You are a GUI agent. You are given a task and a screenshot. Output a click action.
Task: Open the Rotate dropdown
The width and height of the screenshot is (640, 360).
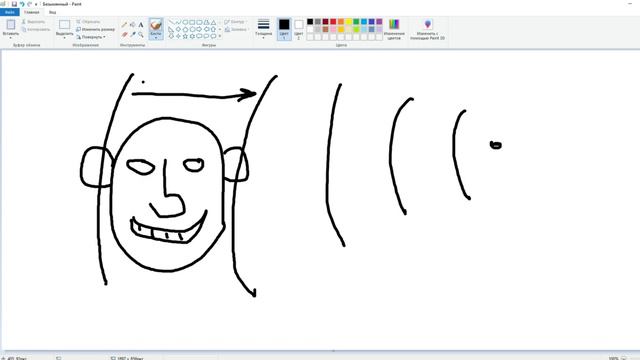pos(91,37)
